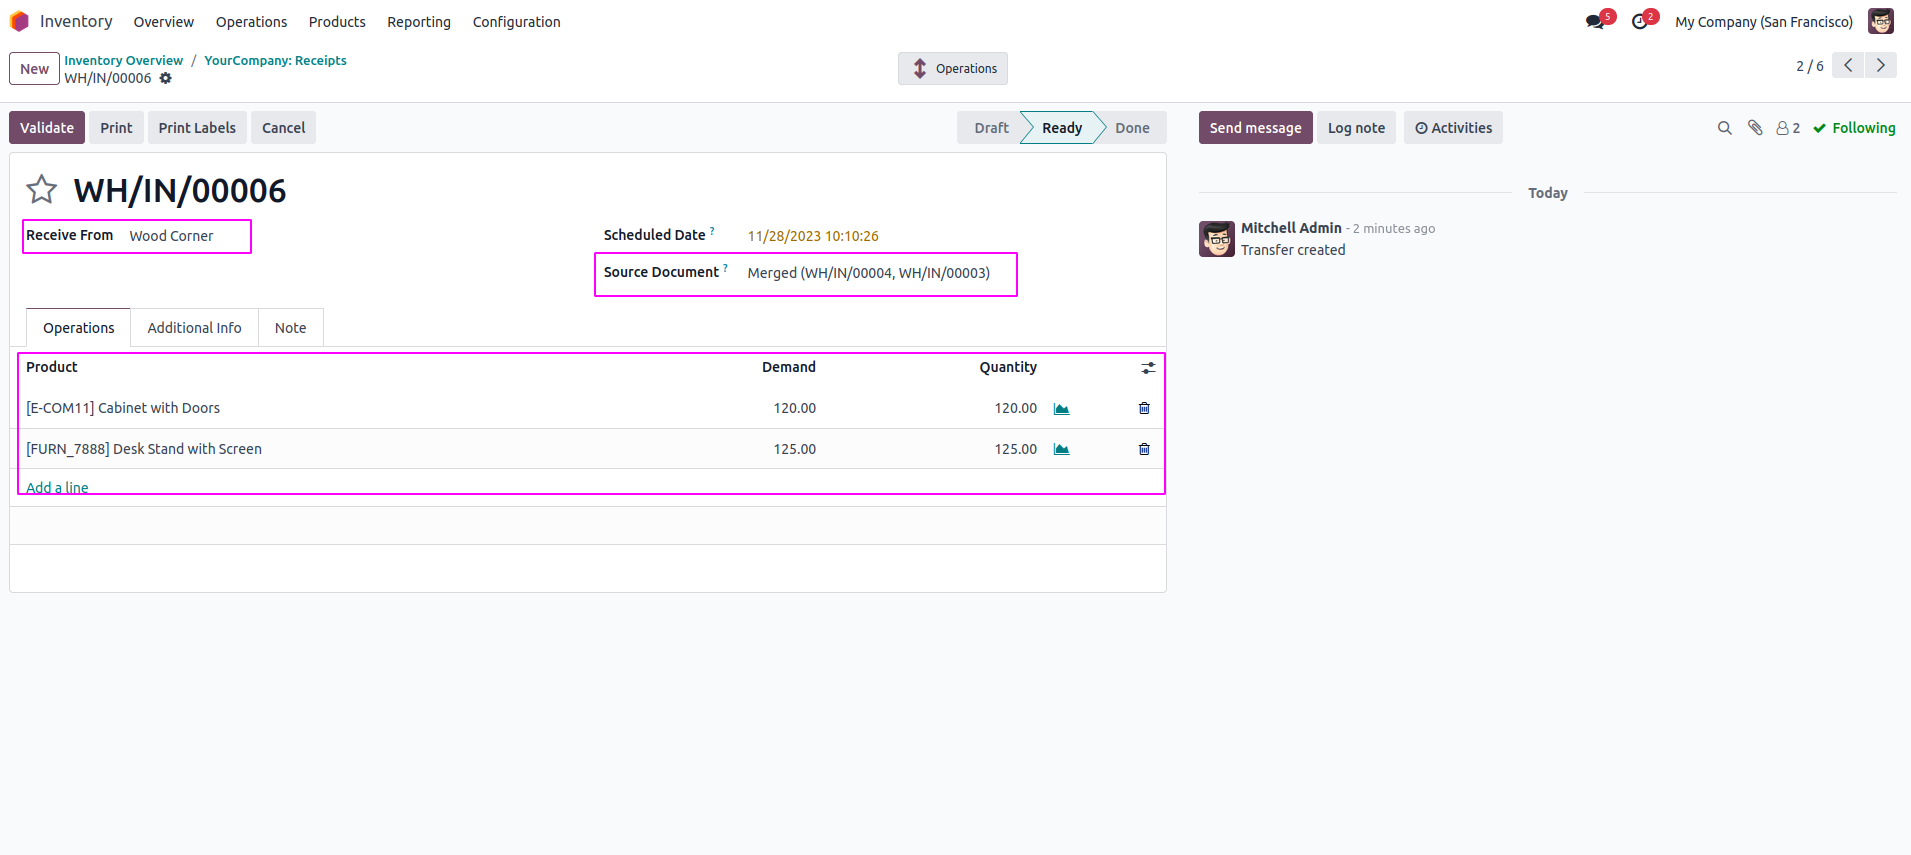This screenshot has width=1911, height=855.
Task: Go to the previous record
Action: click(1848, 66)
